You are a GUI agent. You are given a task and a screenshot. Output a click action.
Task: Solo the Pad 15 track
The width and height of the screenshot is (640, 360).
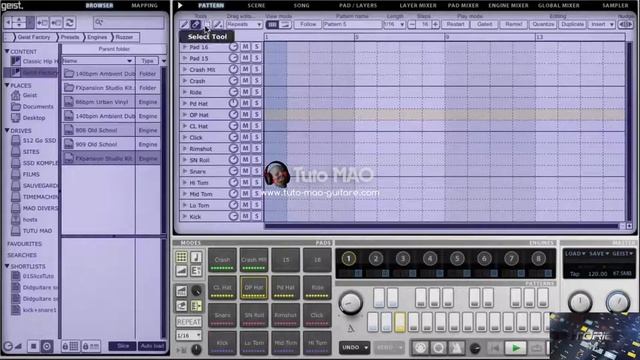pos(257,58)
